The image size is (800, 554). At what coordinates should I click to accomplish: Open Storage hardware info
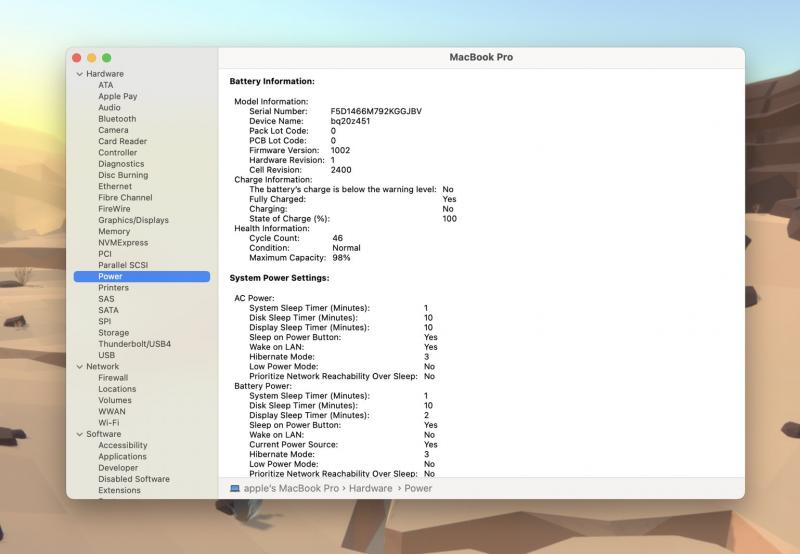[113, 333]
